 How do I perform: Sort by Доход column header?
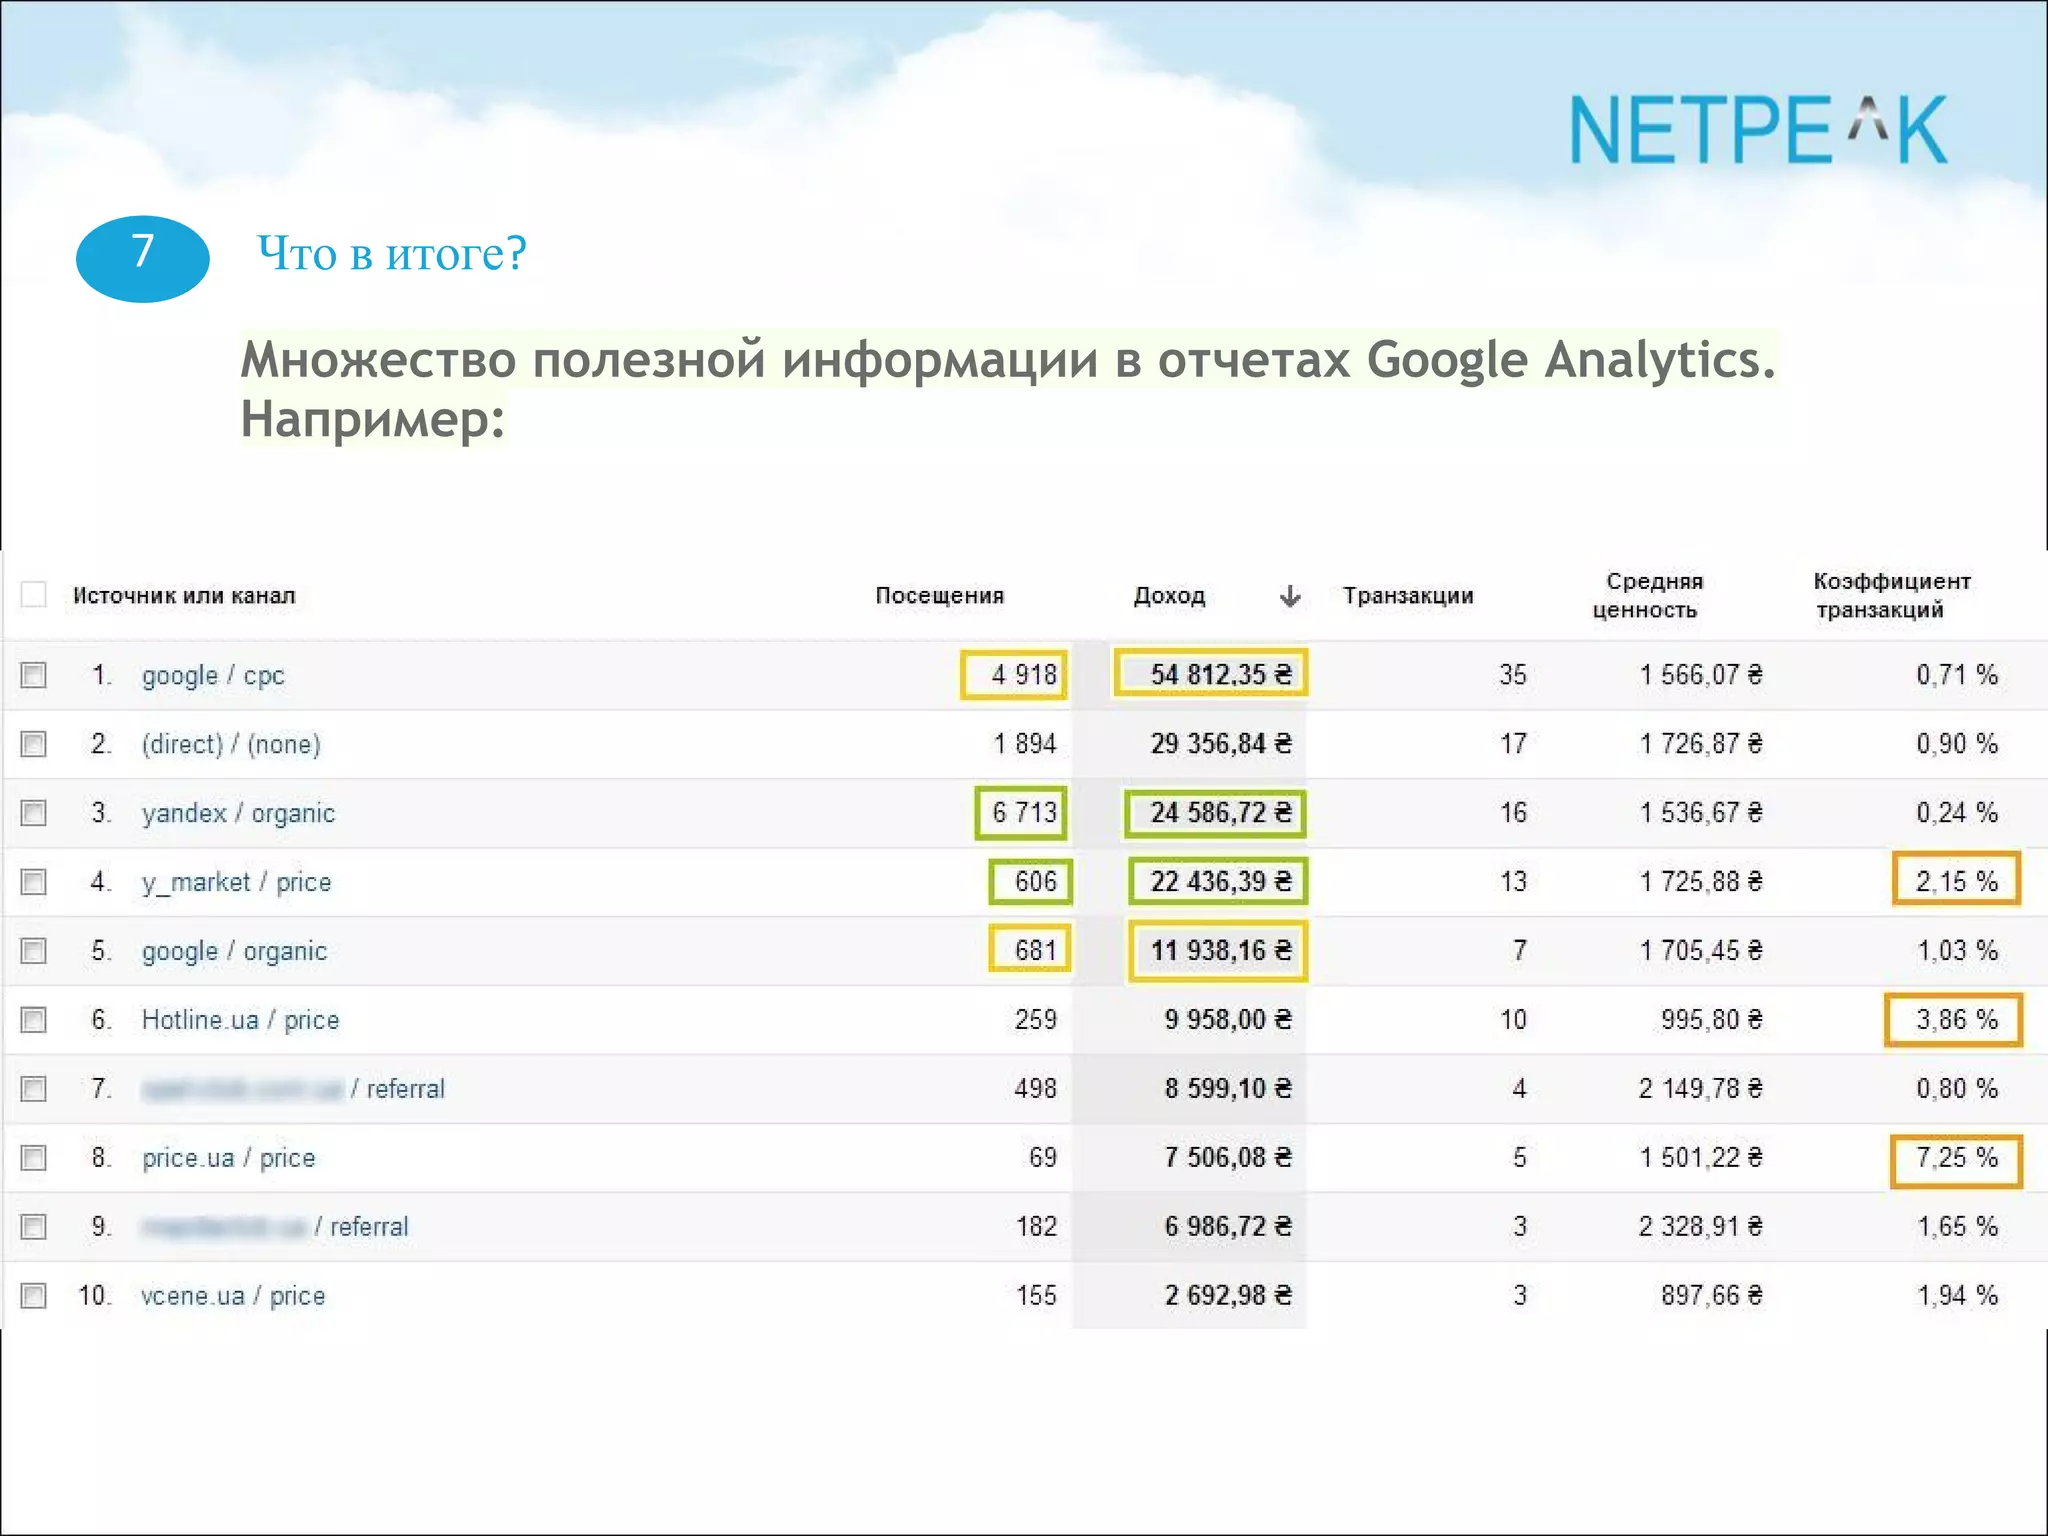[x=1169, y=596]
